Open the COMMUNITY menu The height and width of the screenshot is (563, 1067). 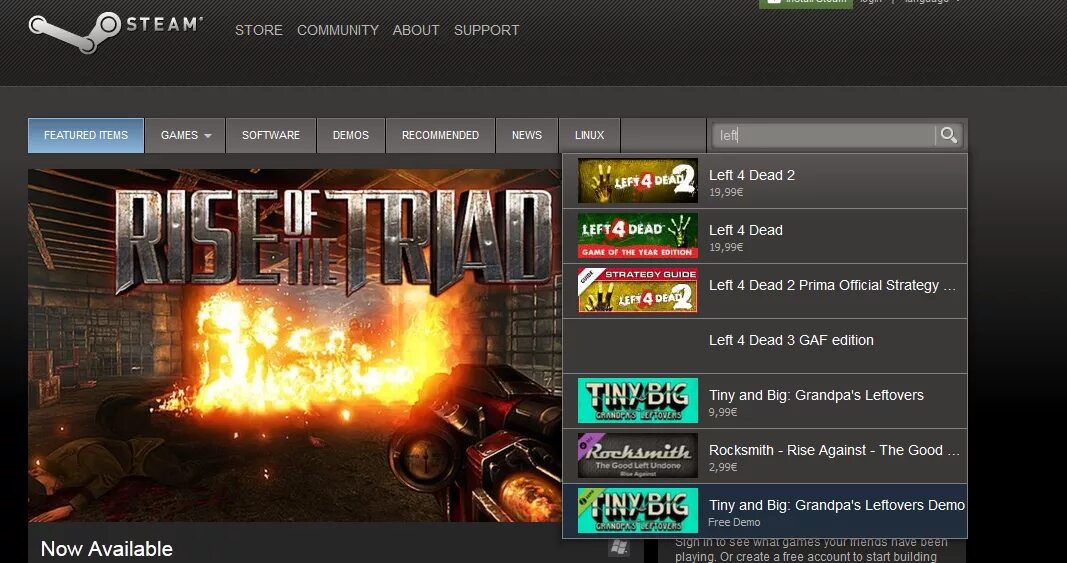pyautogui.click(x=338, y=30)
